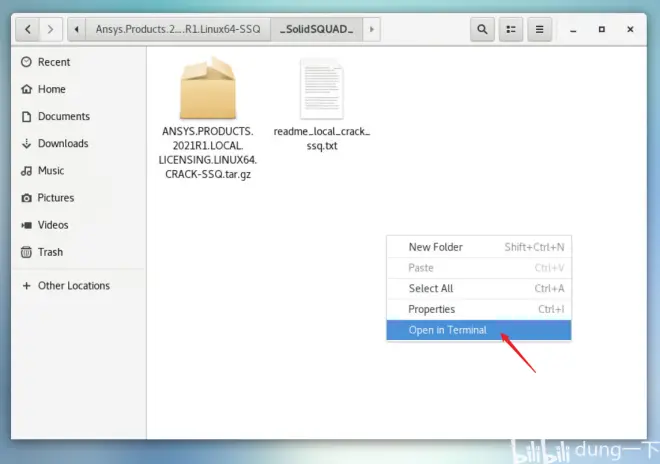Image resolution: width=660 pixels, height=464 pixels.
Task: Click the Recent clock icon
Action: [27, 62]
